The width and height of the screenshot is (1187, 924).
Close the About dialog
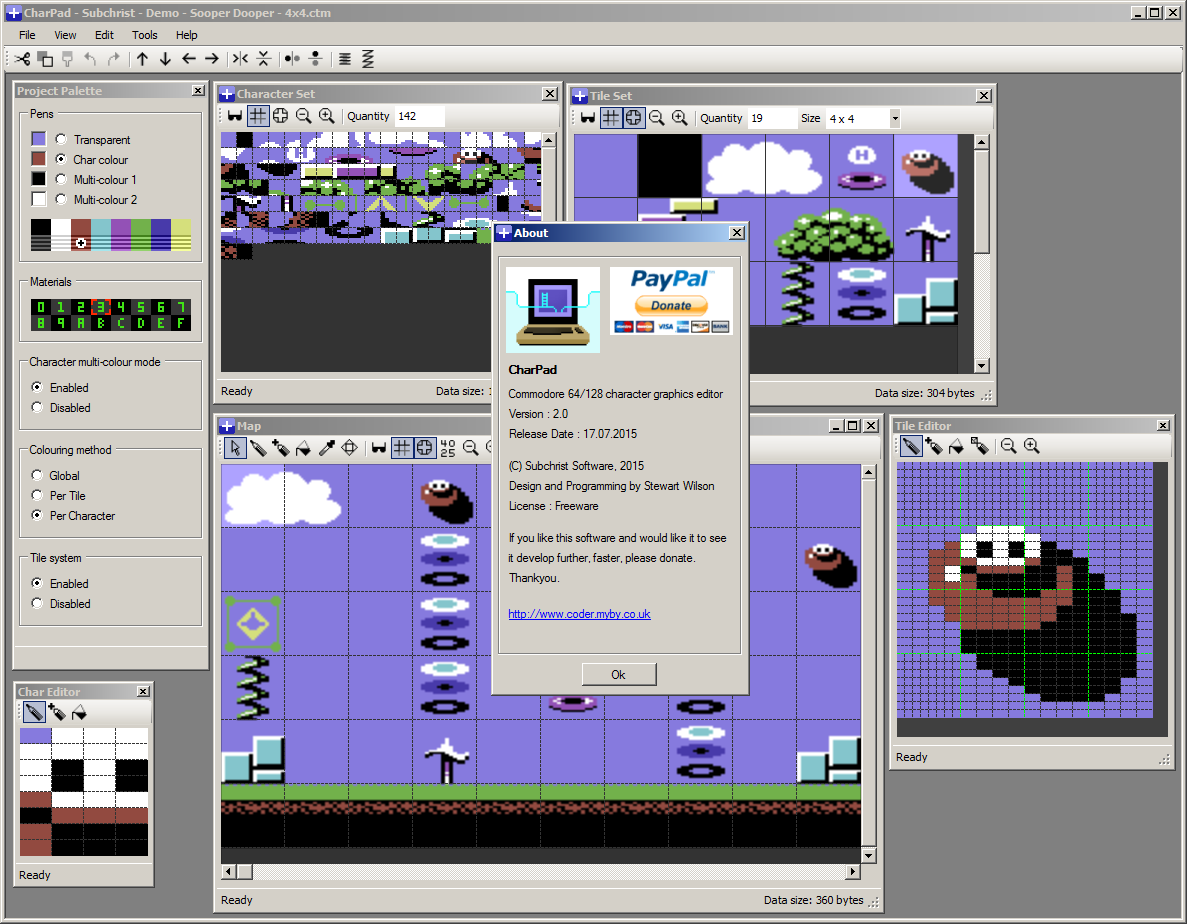(x=737, y=233)
